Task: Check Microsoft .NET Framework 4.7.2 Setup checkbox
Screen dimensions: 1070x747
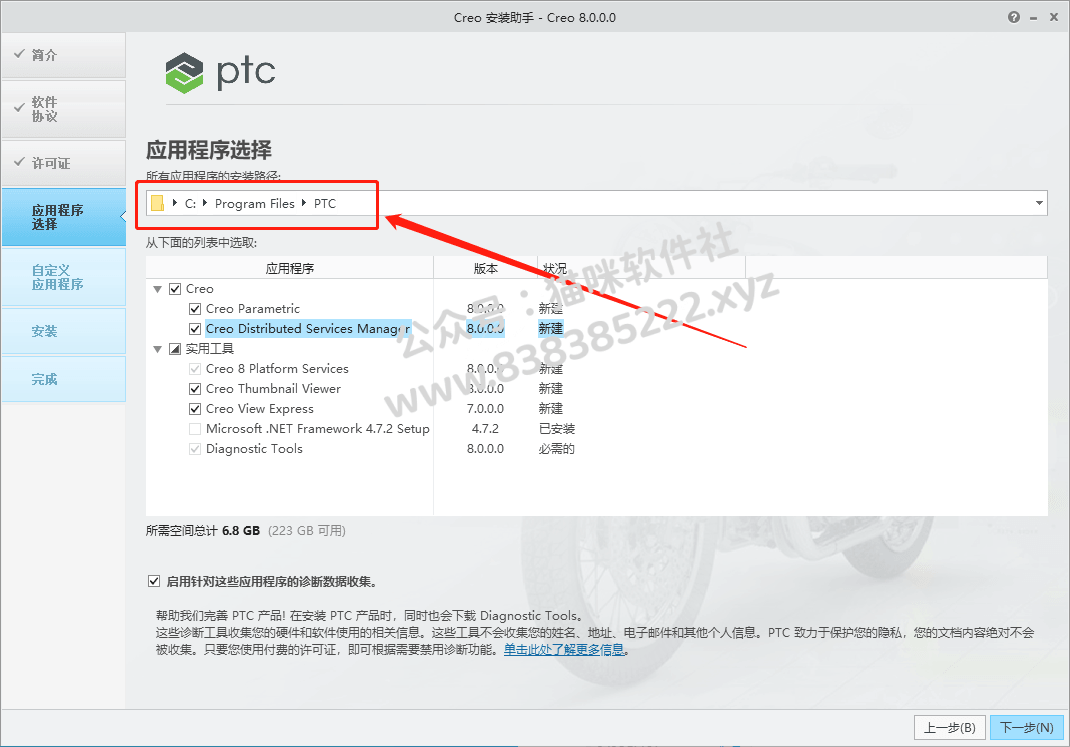Action: [x=195, y=429]
